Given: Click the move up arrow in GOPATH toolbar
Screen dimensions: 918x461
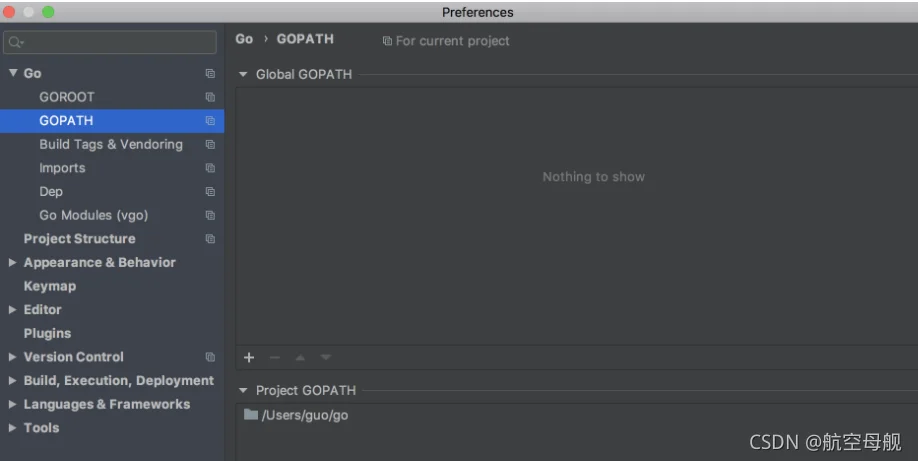Looking at the screenshot, I should [300, 357].
